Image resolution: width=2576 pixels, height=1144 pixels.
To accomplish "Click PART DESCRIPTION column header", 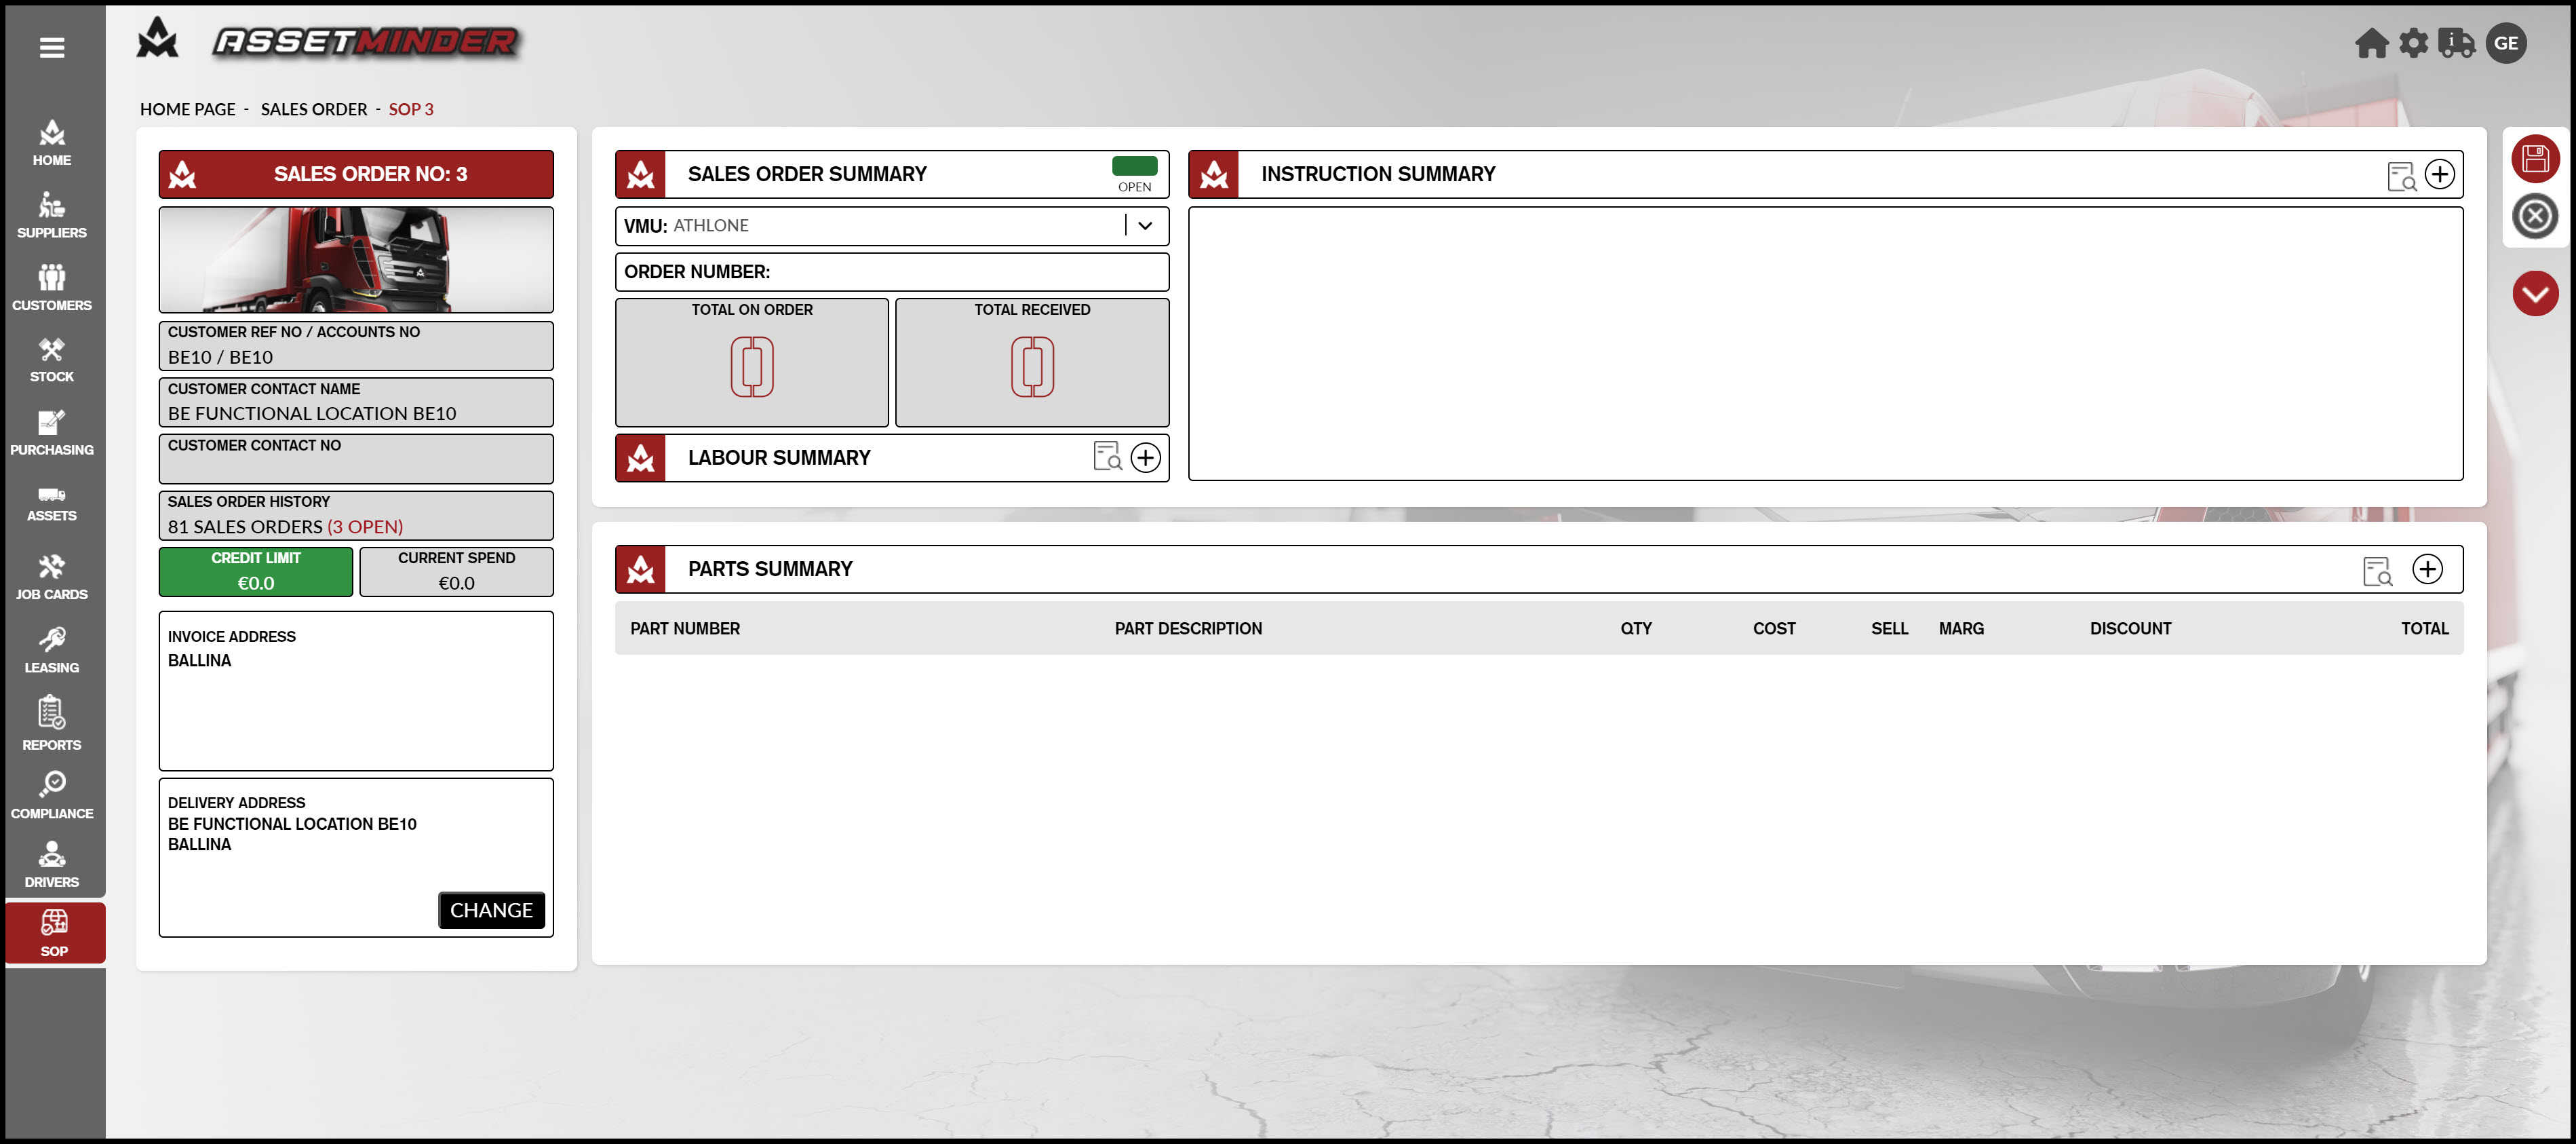I will tap(1188, 629).
